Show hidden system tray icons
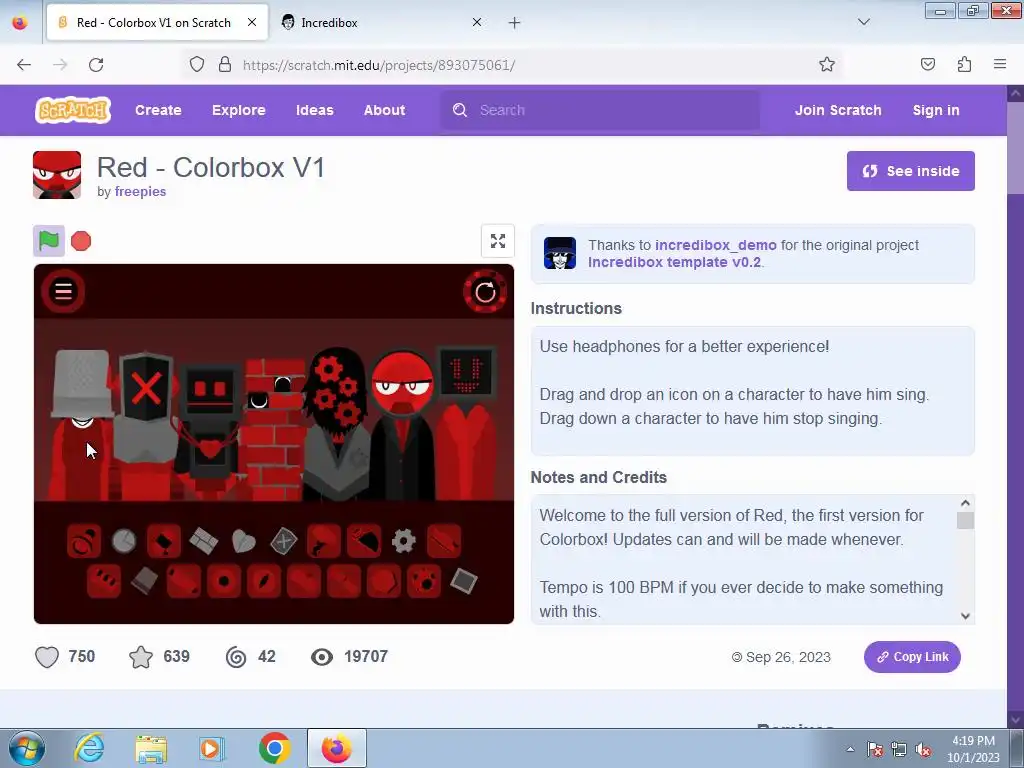 (x=850, y=749)
